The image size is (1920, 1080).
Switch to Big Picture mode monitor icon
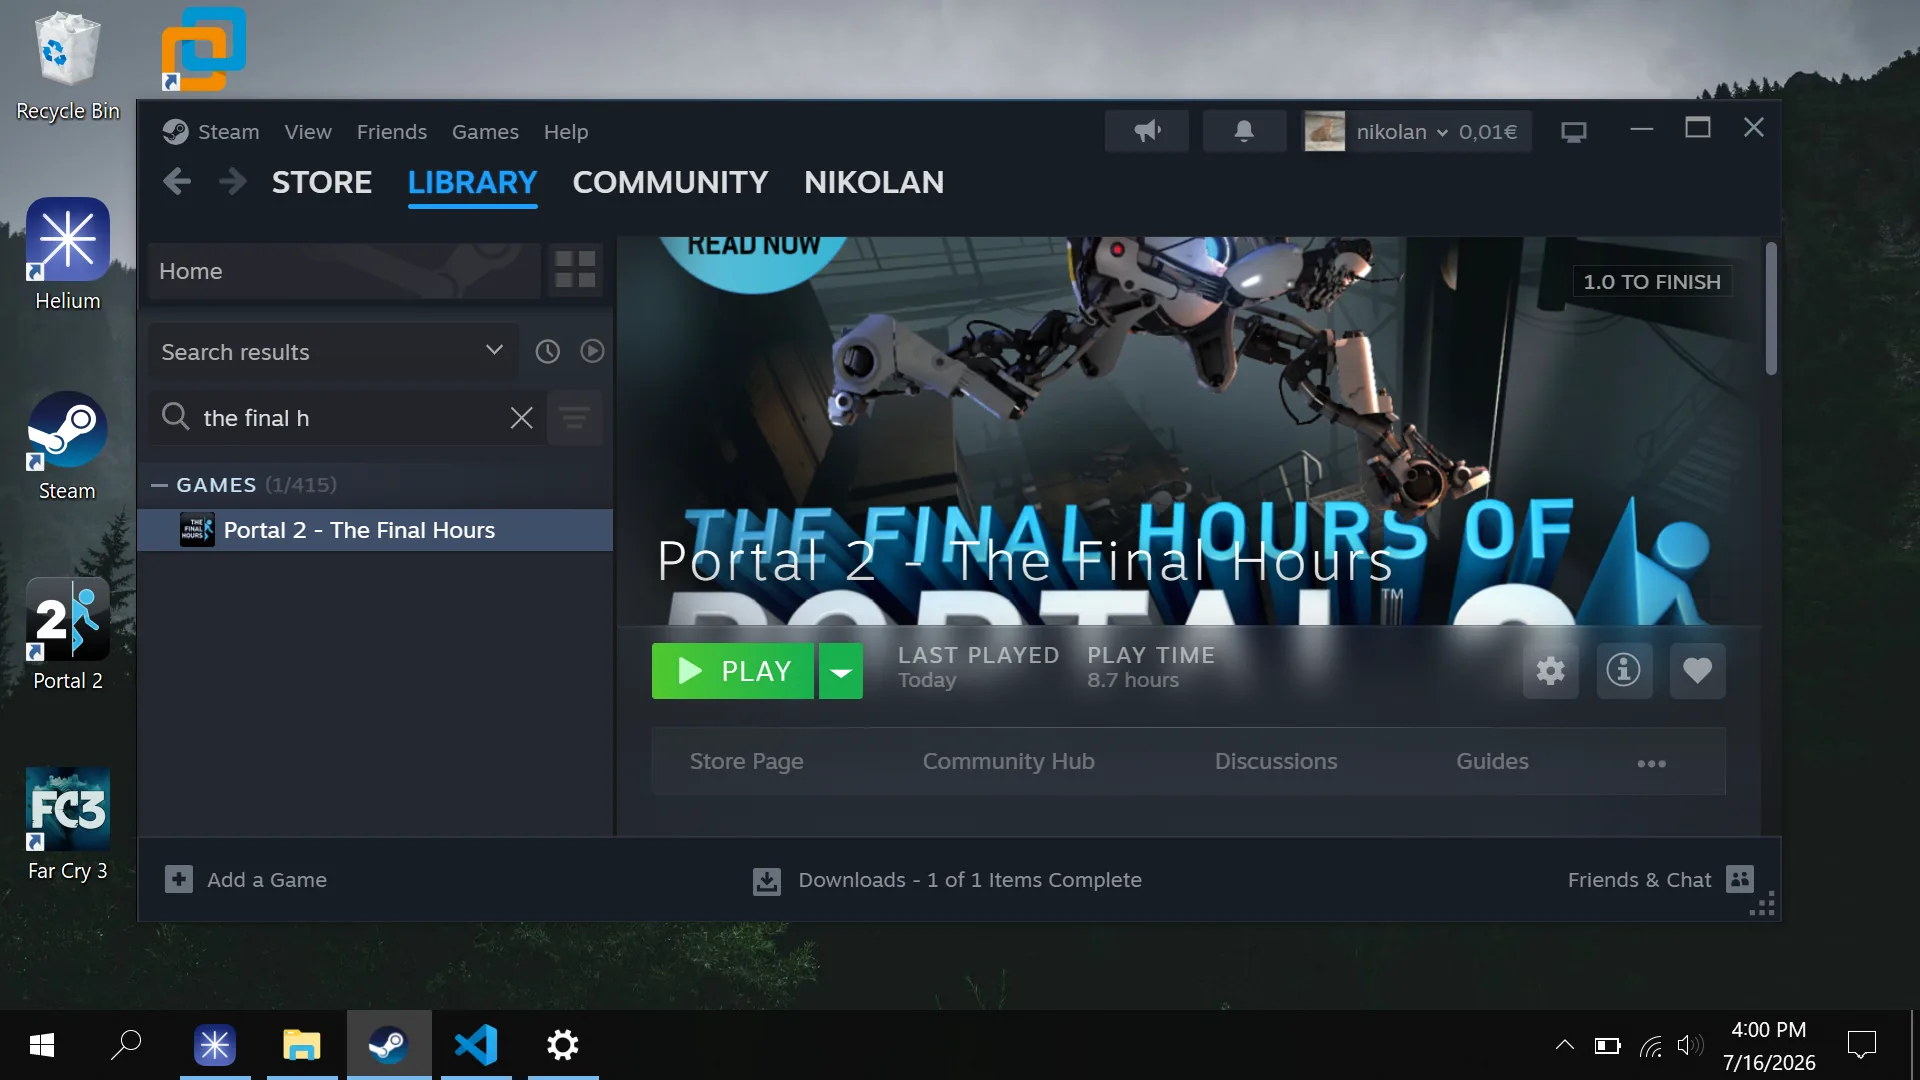(x=1574, y=132)
